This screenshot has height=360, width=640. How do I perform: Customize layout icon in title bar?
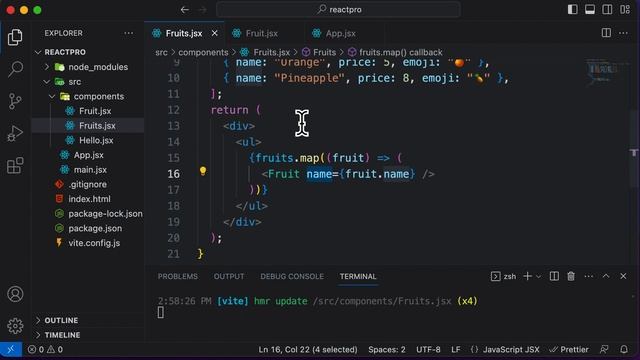[625, 9]
